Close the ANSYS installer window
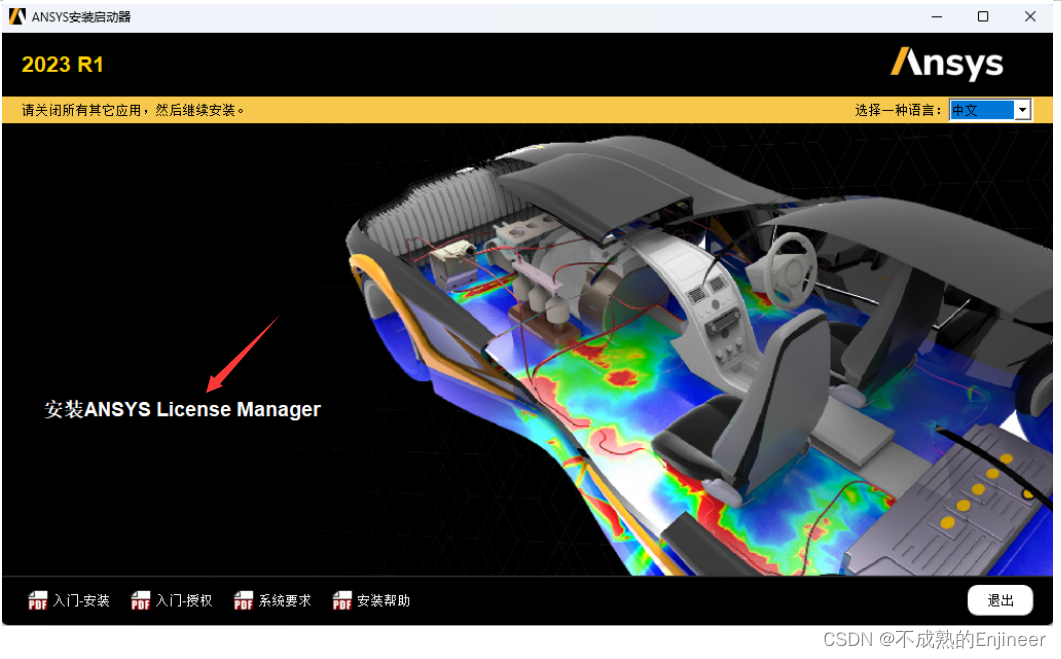1061x659 pixels. pos(1030,16)
